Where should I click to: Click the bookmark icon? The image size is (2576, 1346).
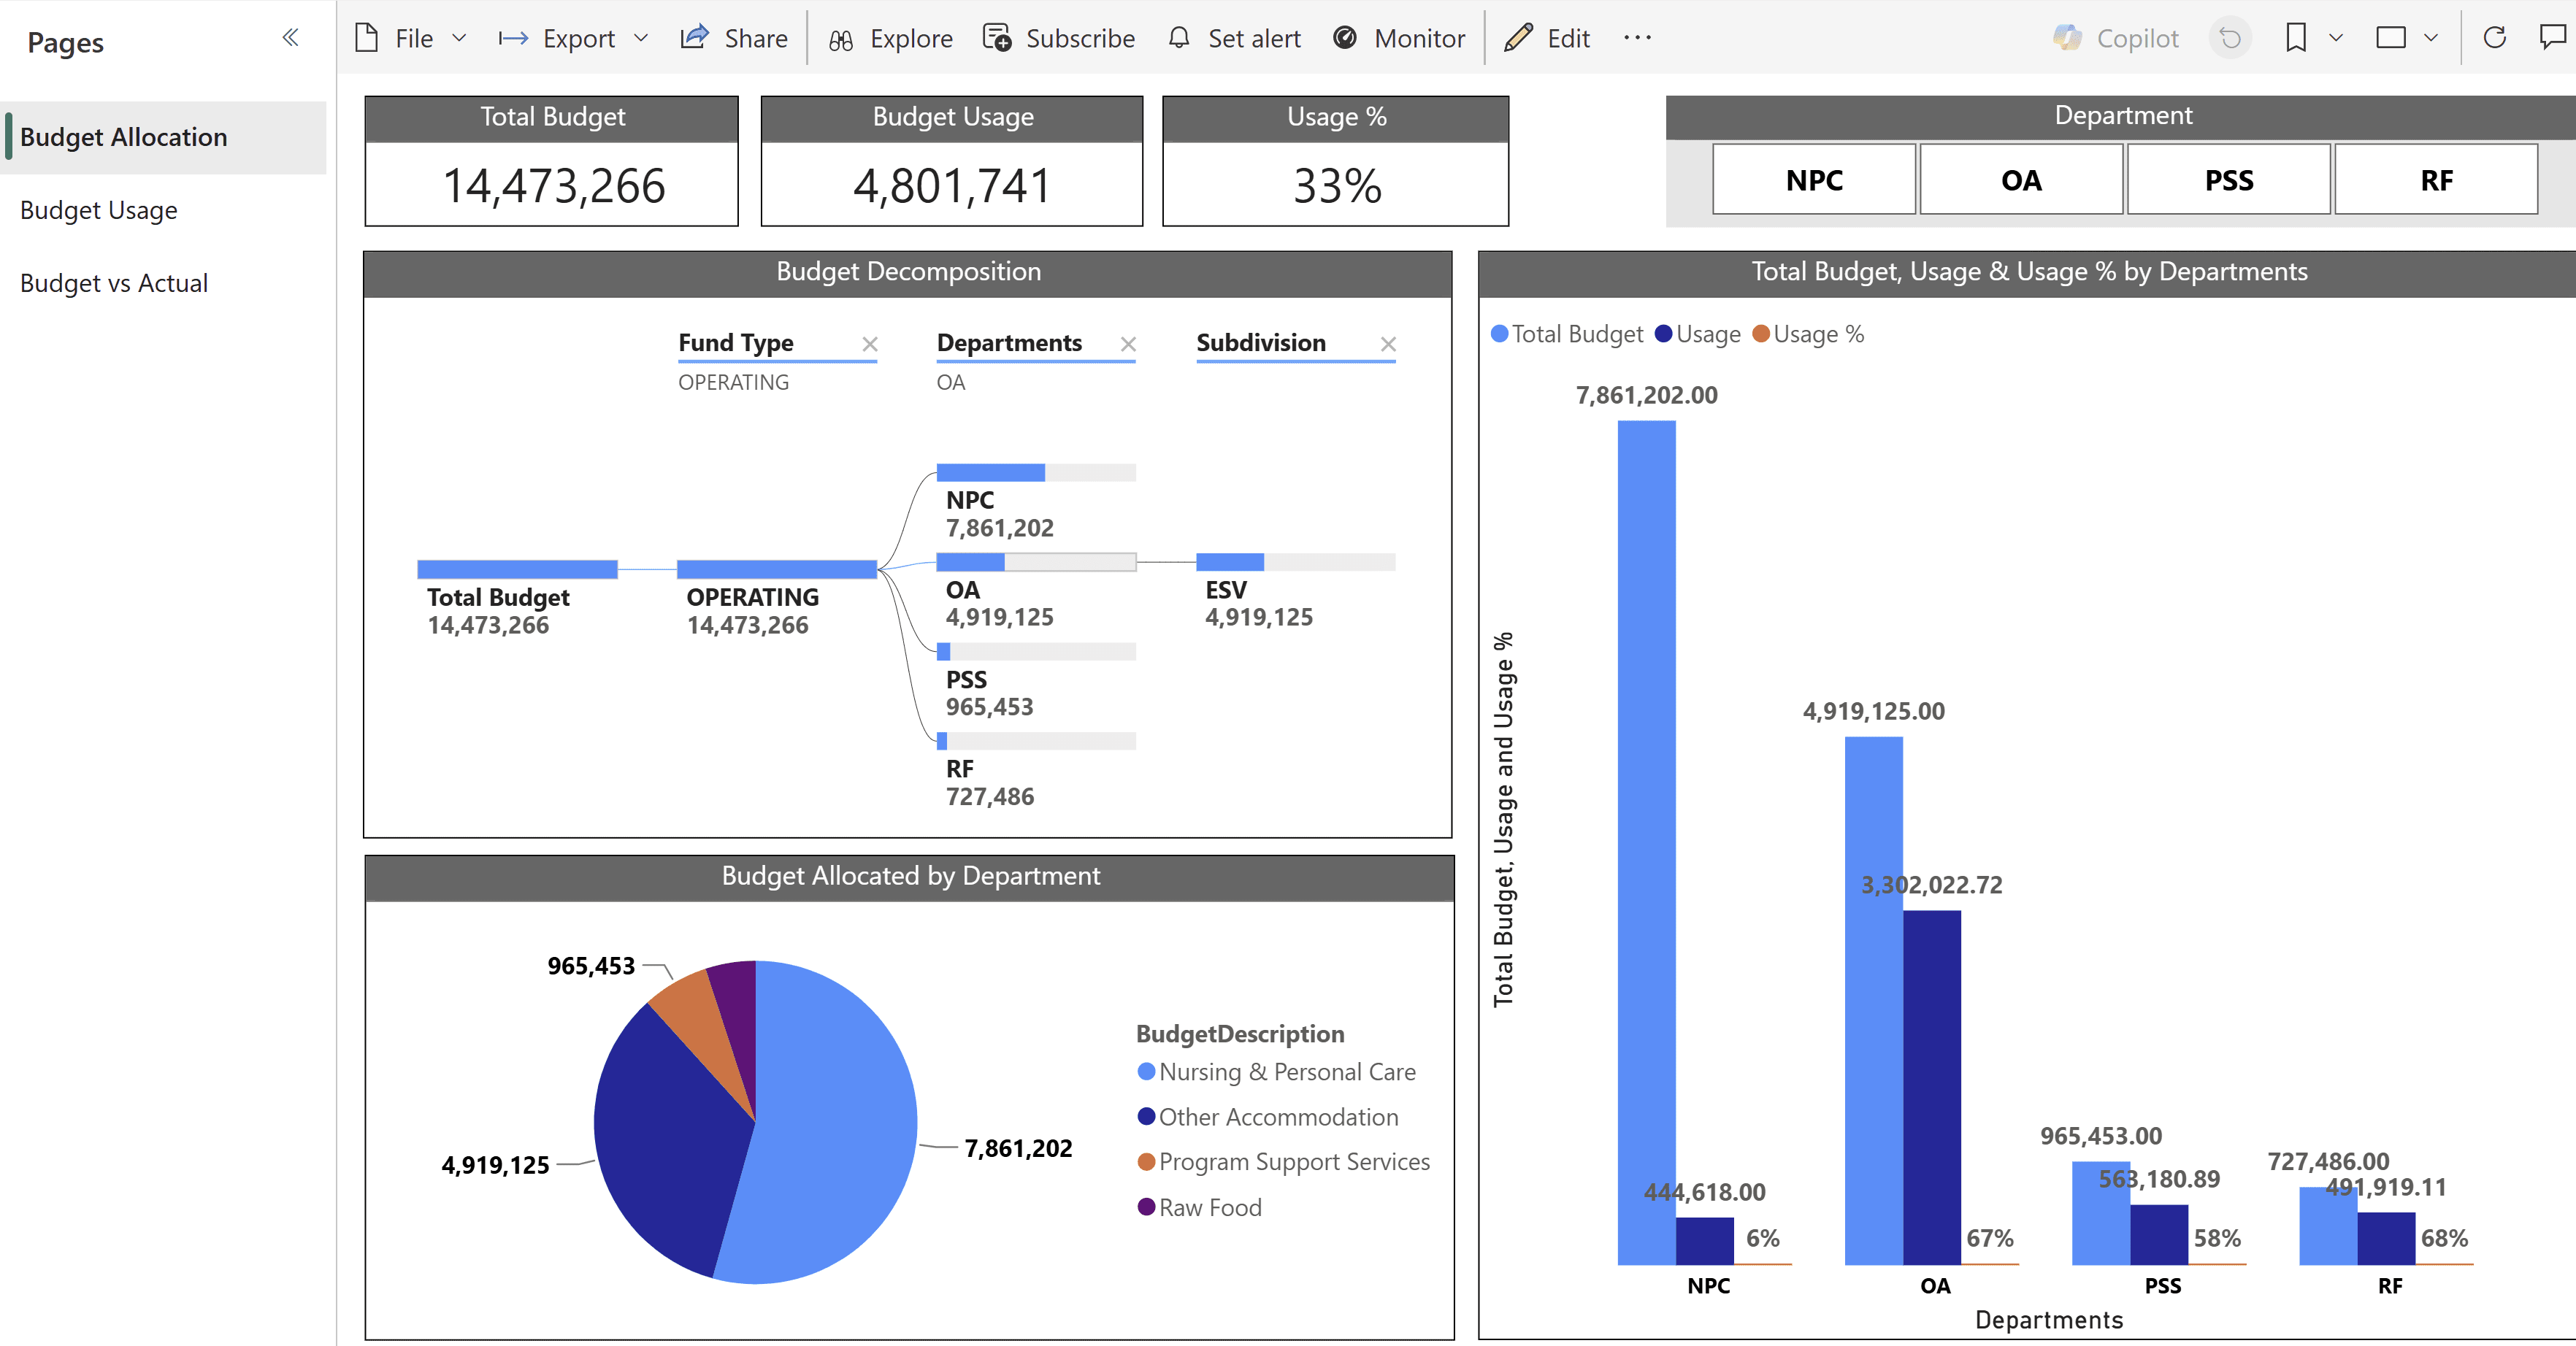pyautogui.click(x=2296, y=38)
